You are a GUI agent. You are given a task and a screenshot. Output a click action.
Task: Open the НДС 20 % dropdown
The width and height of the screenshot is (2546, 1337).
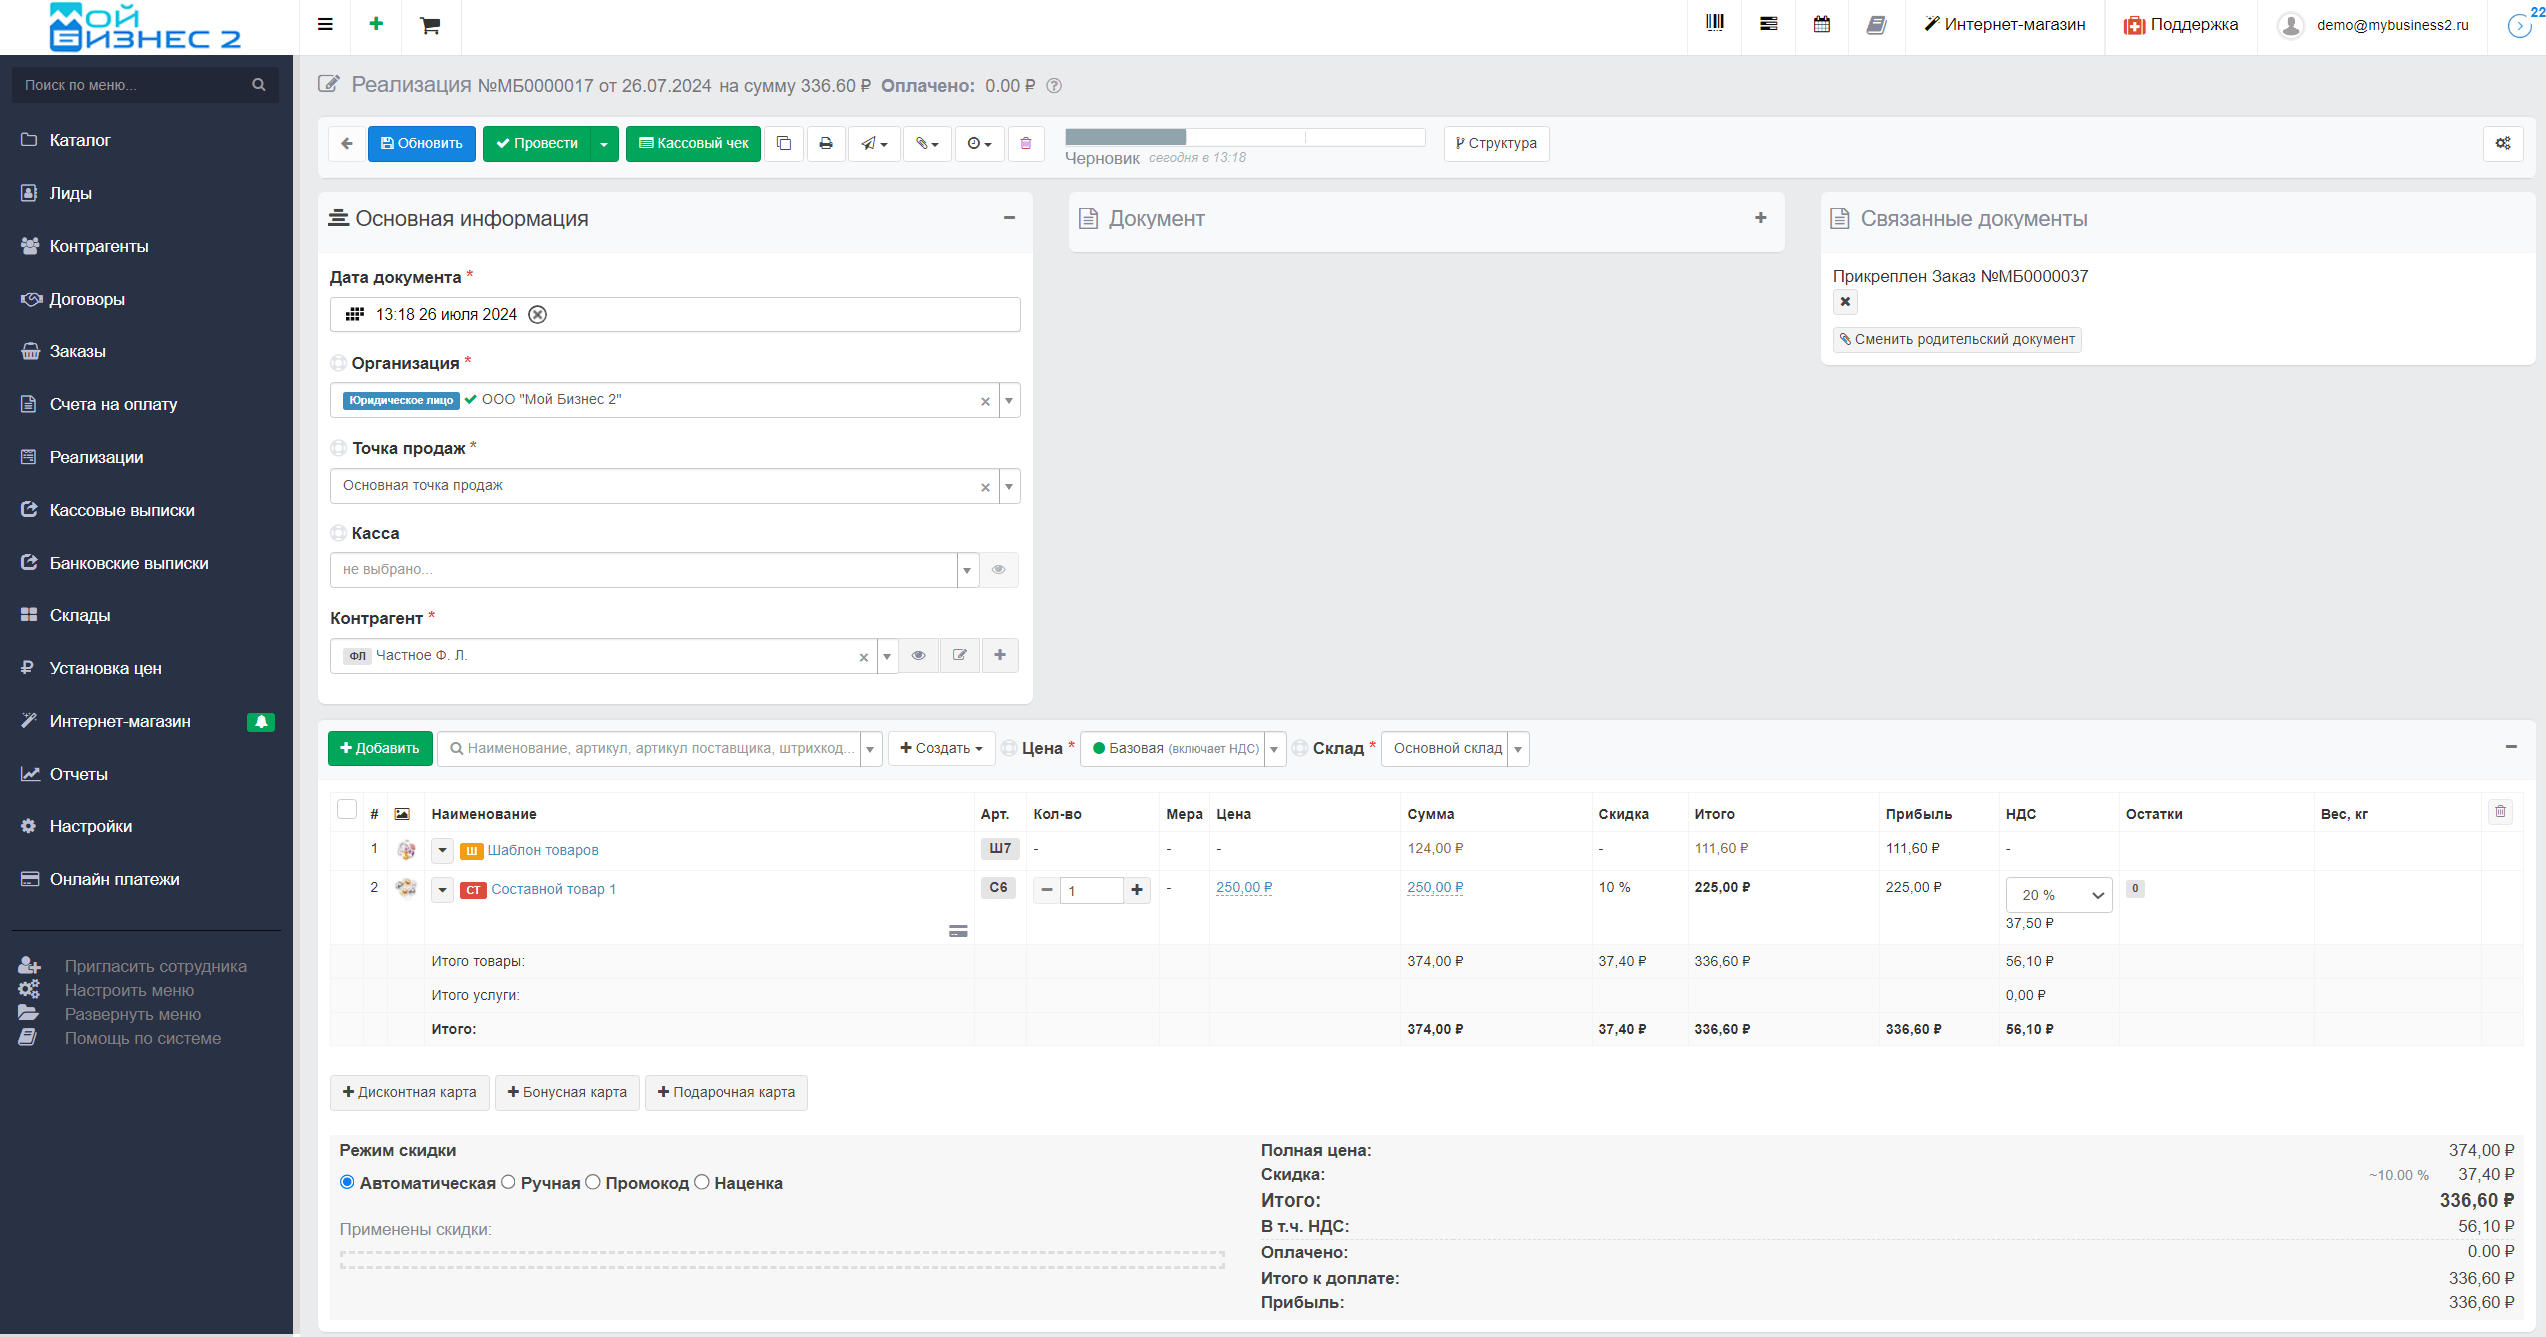(x=2058, y=895)
